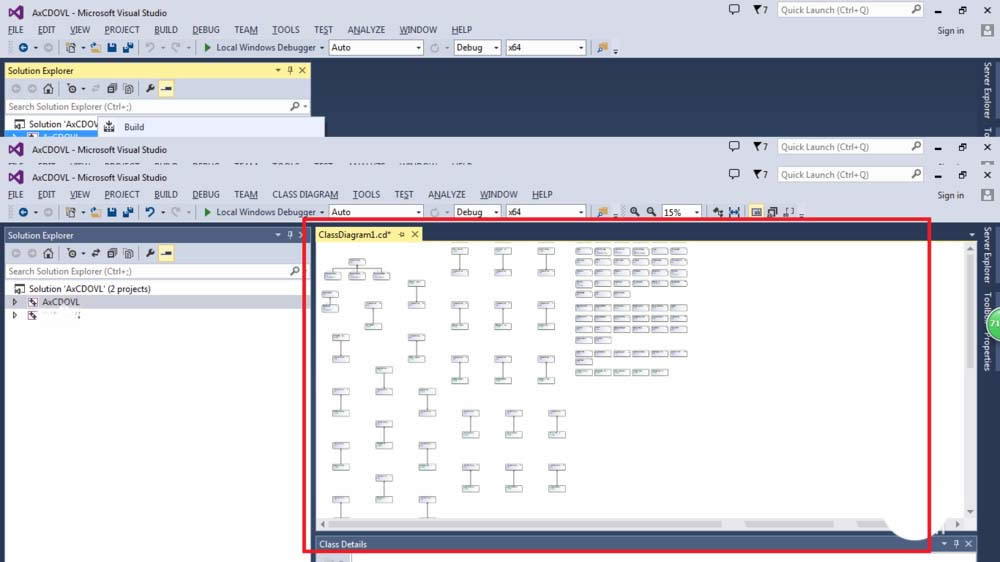Open the ANALYZE menu in the bottom window
The image size is (1000, 562).
[x=446, y=195]
